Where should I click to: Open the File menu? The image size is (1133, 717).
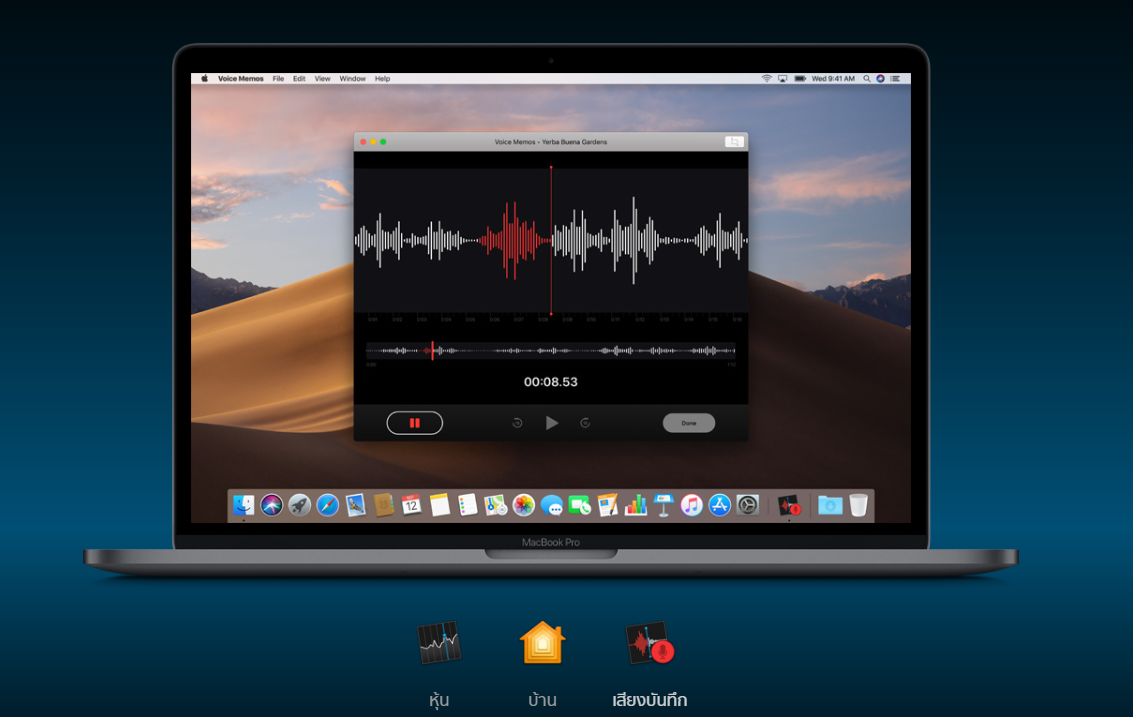point(278,78)
